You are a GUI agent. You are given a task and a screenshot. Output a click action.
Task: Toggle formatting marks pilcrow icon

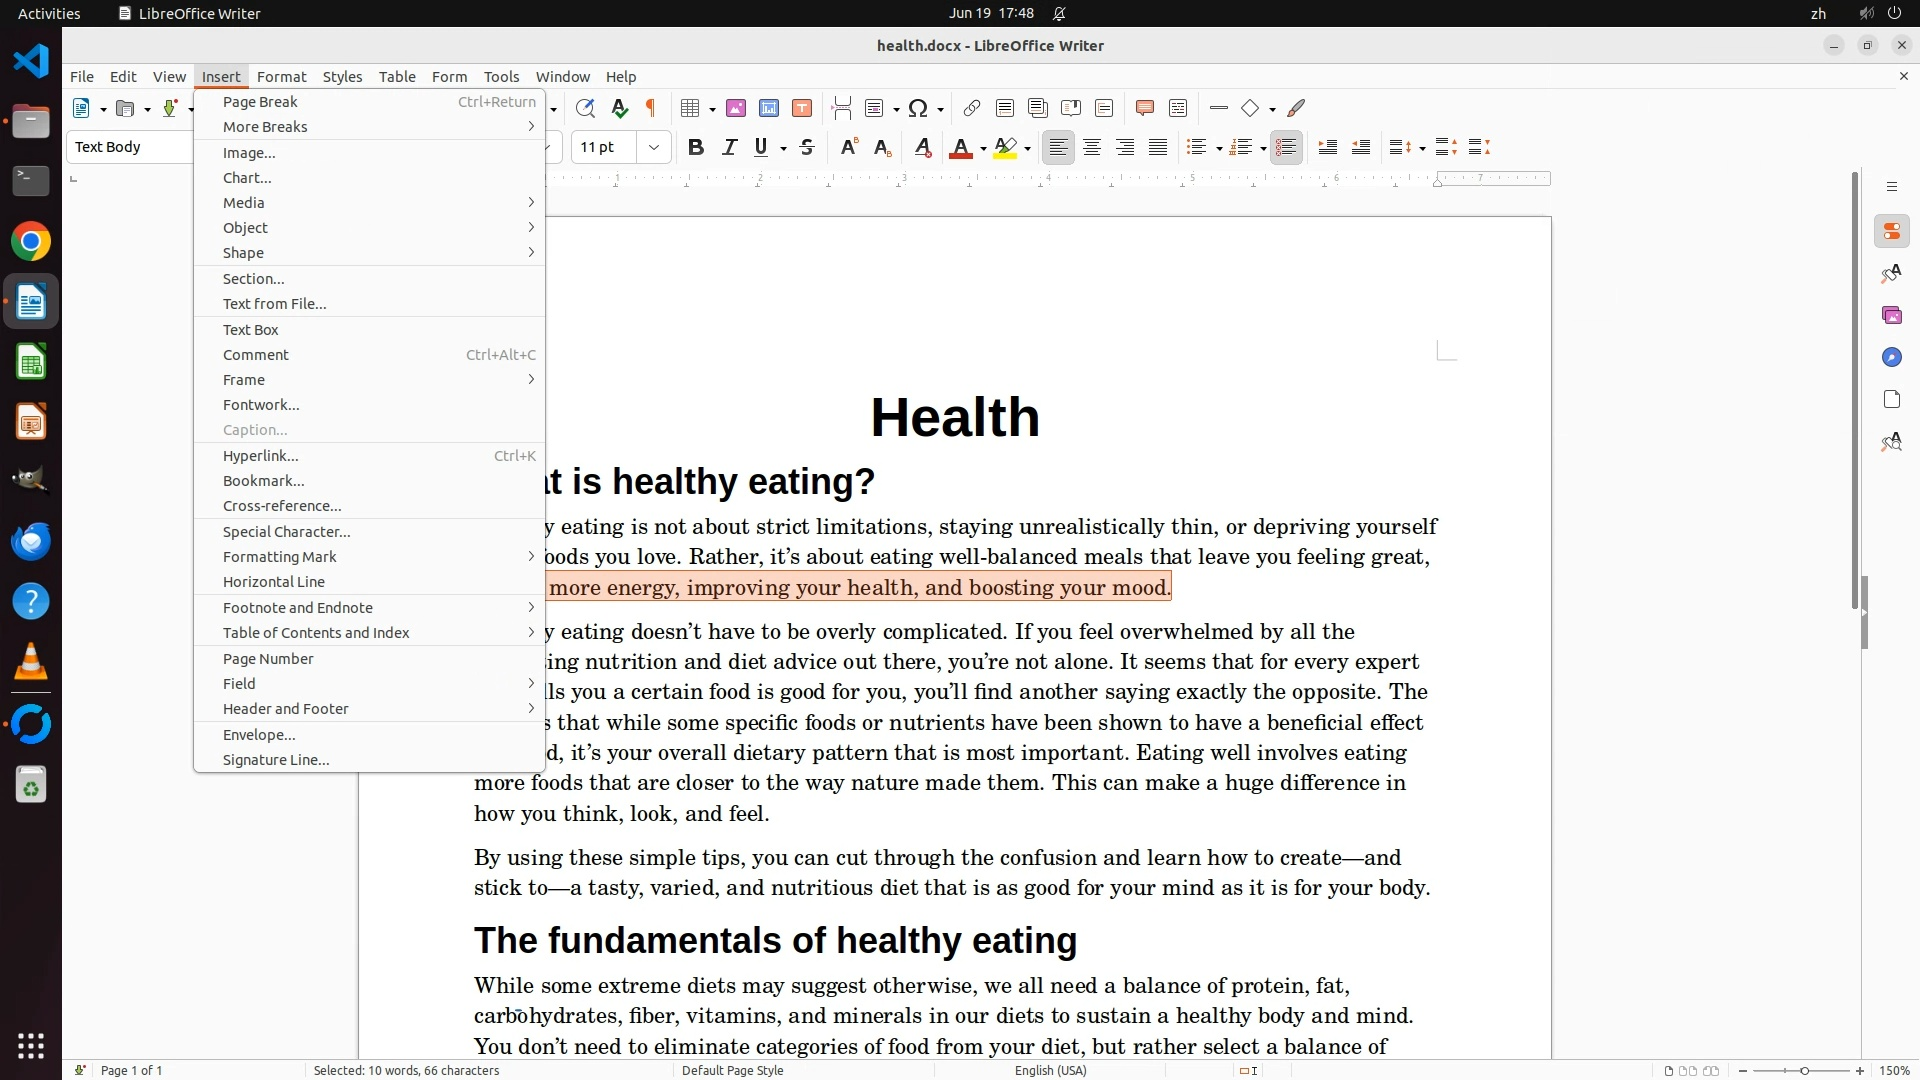(651, 108)
